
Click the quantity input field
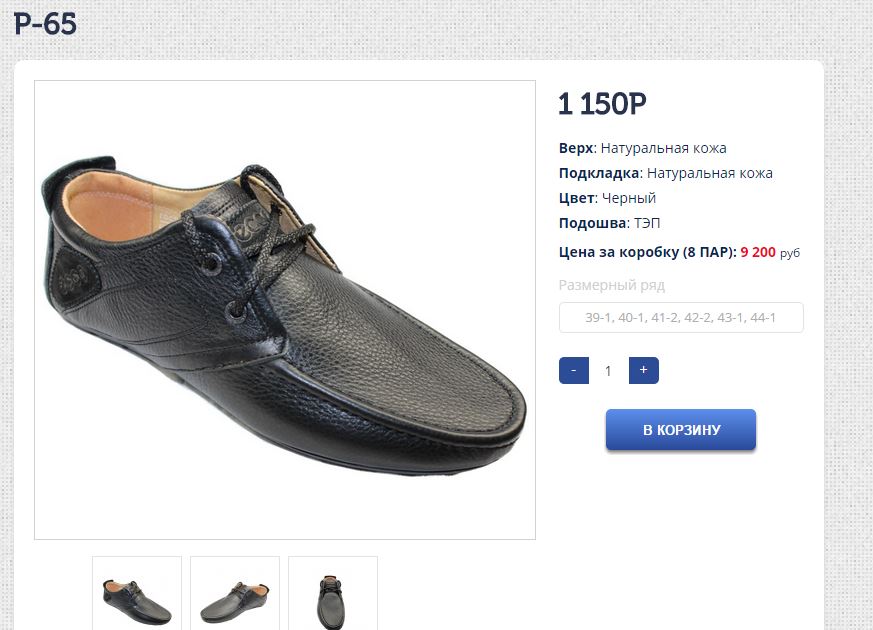tap(608, 371)
